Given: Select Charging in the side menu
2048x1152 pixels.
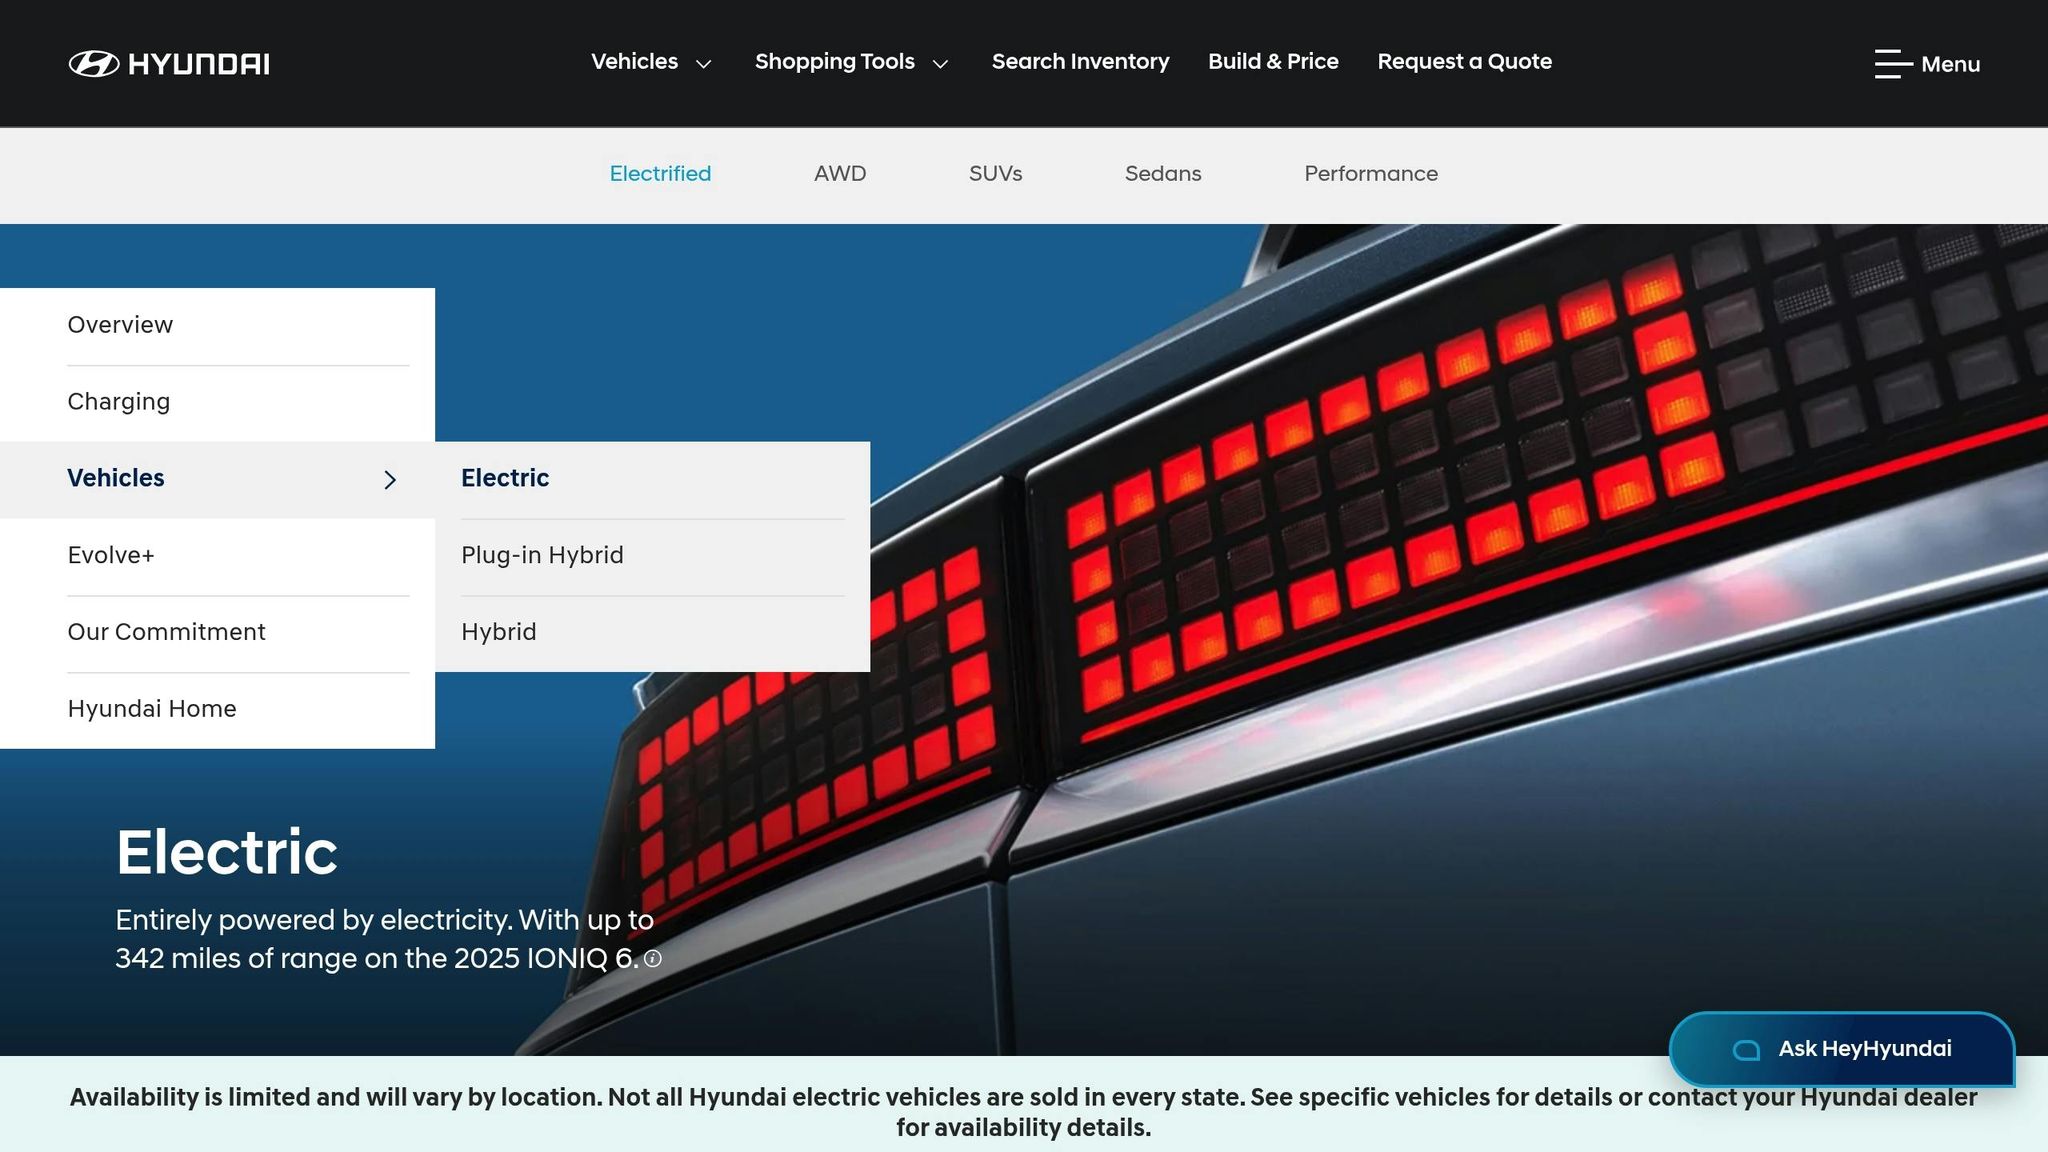Looking at the screenshot, I should [x=217, y=403].
